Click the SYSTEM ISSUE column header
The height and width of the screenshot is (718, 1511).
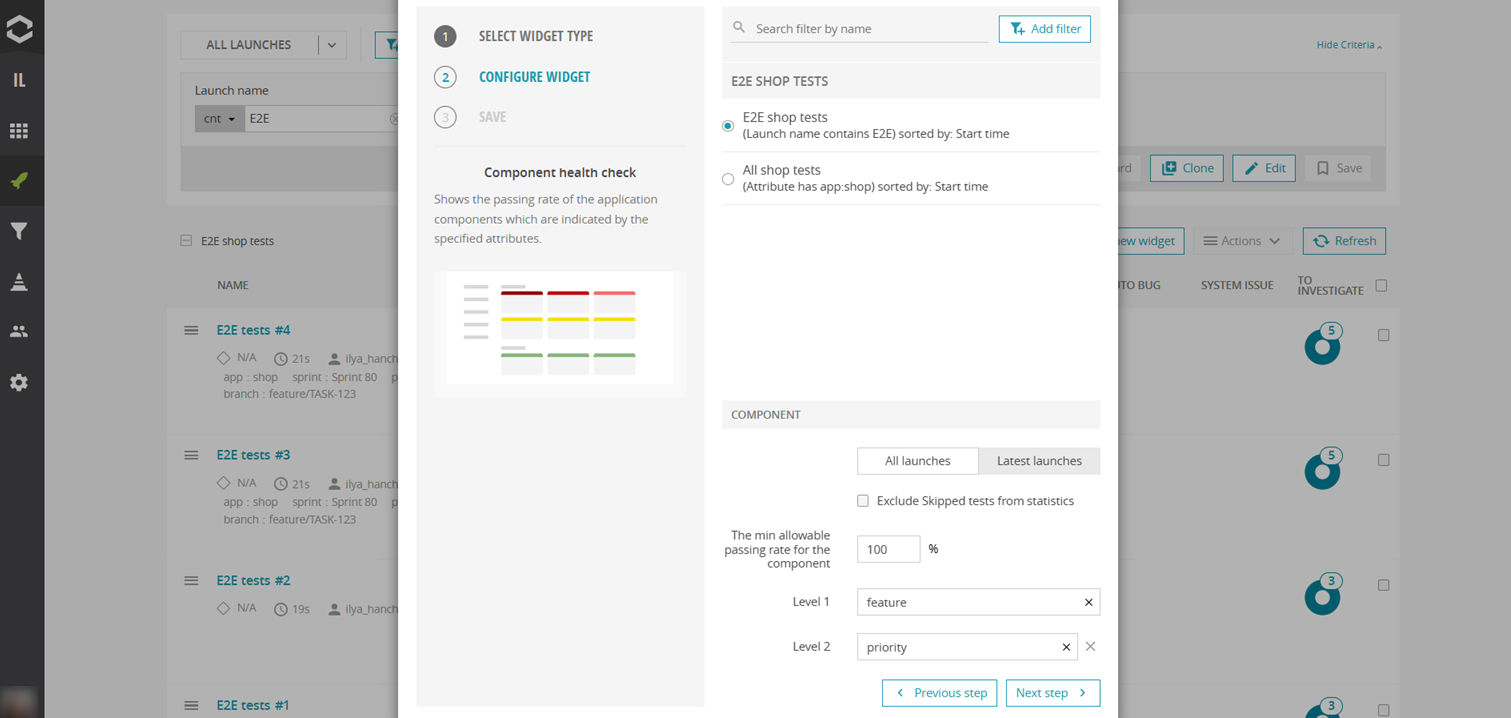tap(1237, 285)
